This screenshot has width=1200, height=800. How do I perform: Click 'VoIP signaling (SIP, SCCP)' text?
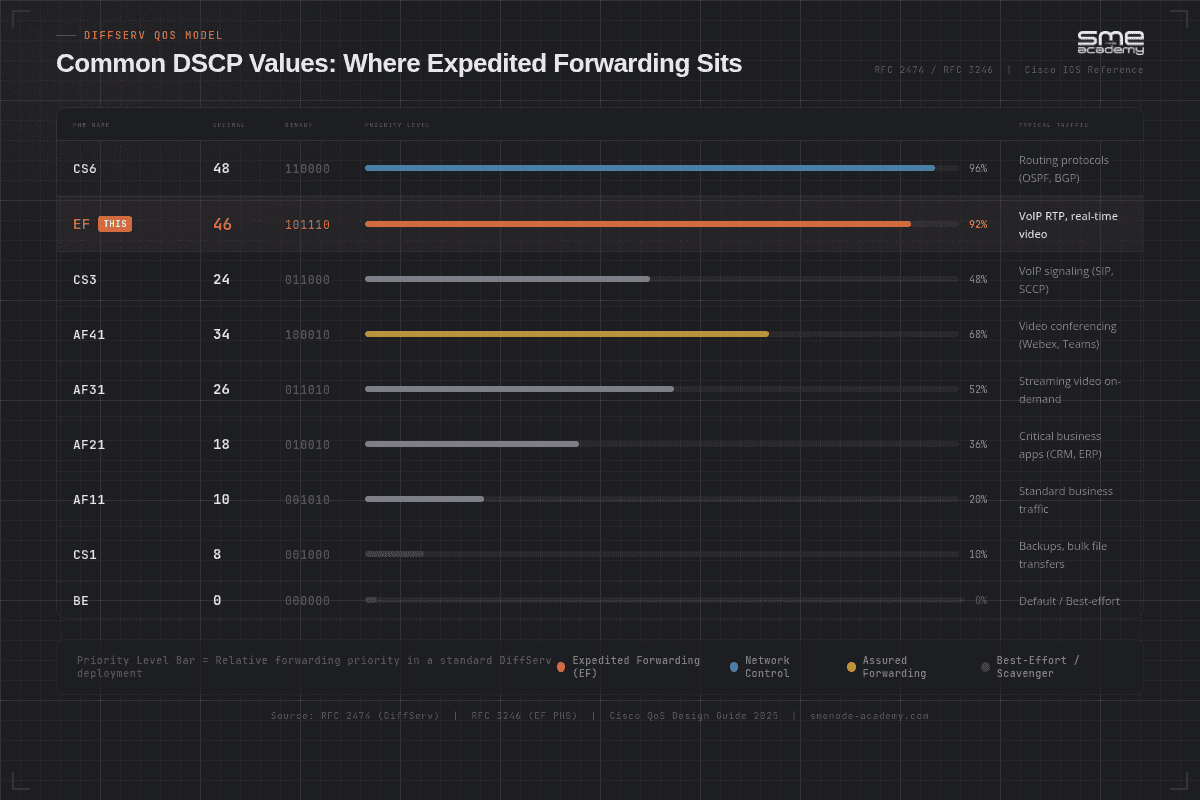pos(1066,279)
